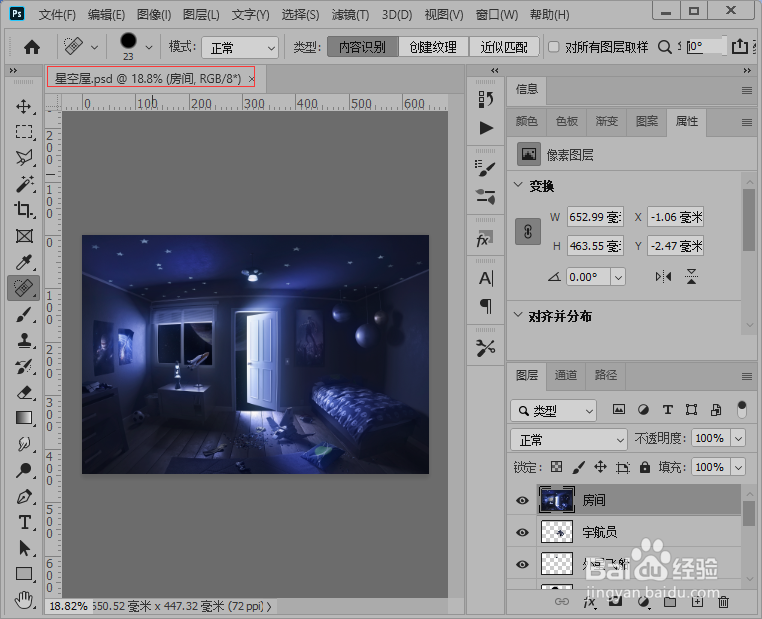Screen dimensions: 762x619
Task: Open the Brush Settings panel icon
Action: point(485,169)
